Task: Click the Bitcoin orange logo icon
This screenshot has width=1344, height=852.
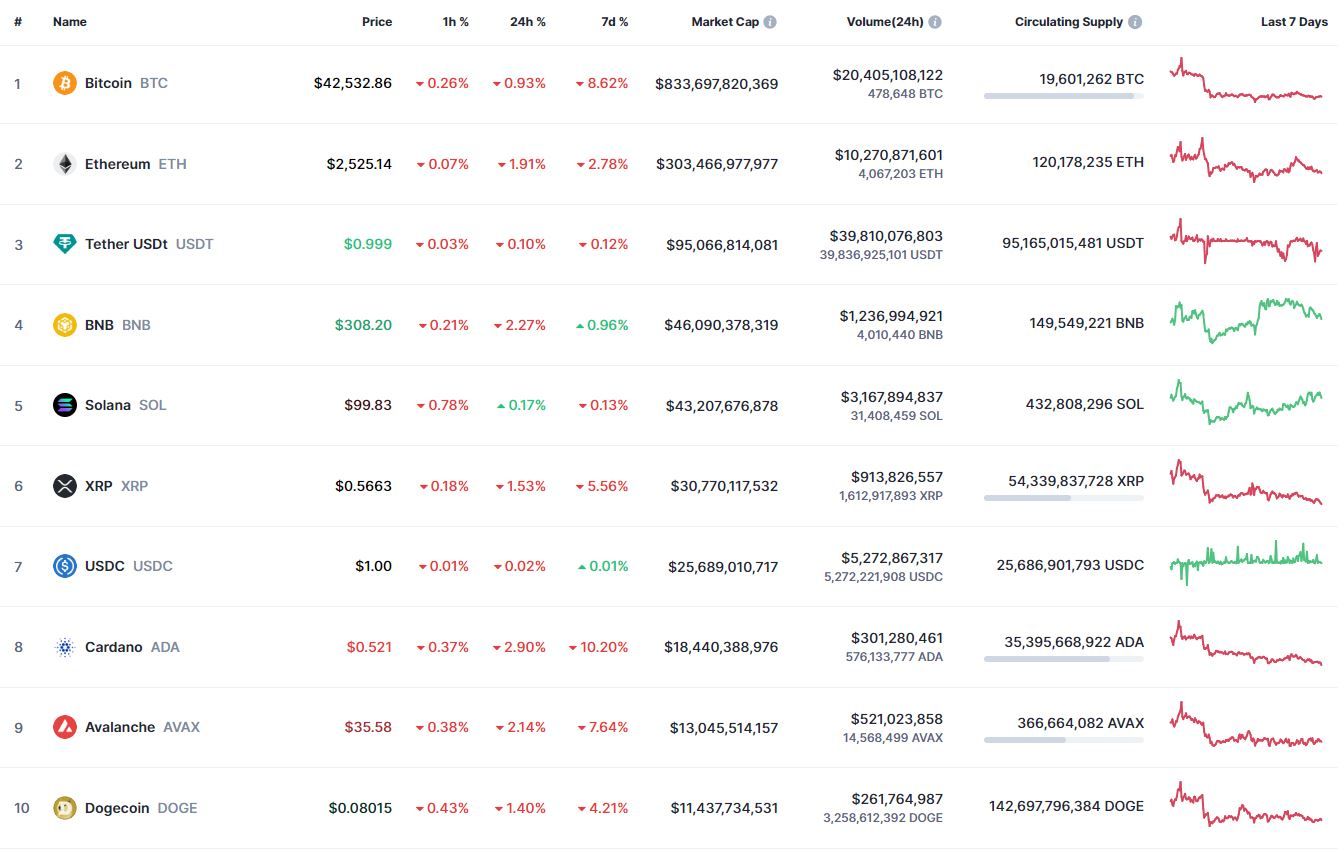Action: (65, 83)
